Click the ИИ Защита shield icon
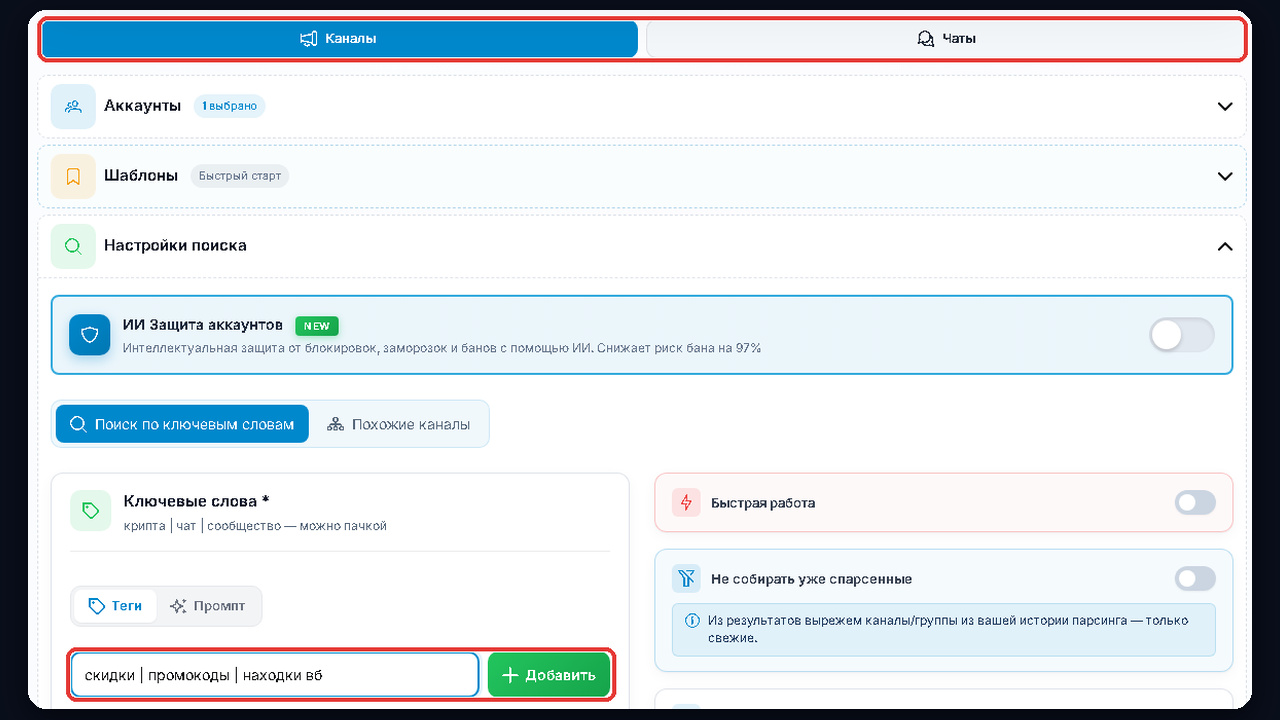Image resolution: width=1280 pixels, height=720 pixels. coord(90,335)
